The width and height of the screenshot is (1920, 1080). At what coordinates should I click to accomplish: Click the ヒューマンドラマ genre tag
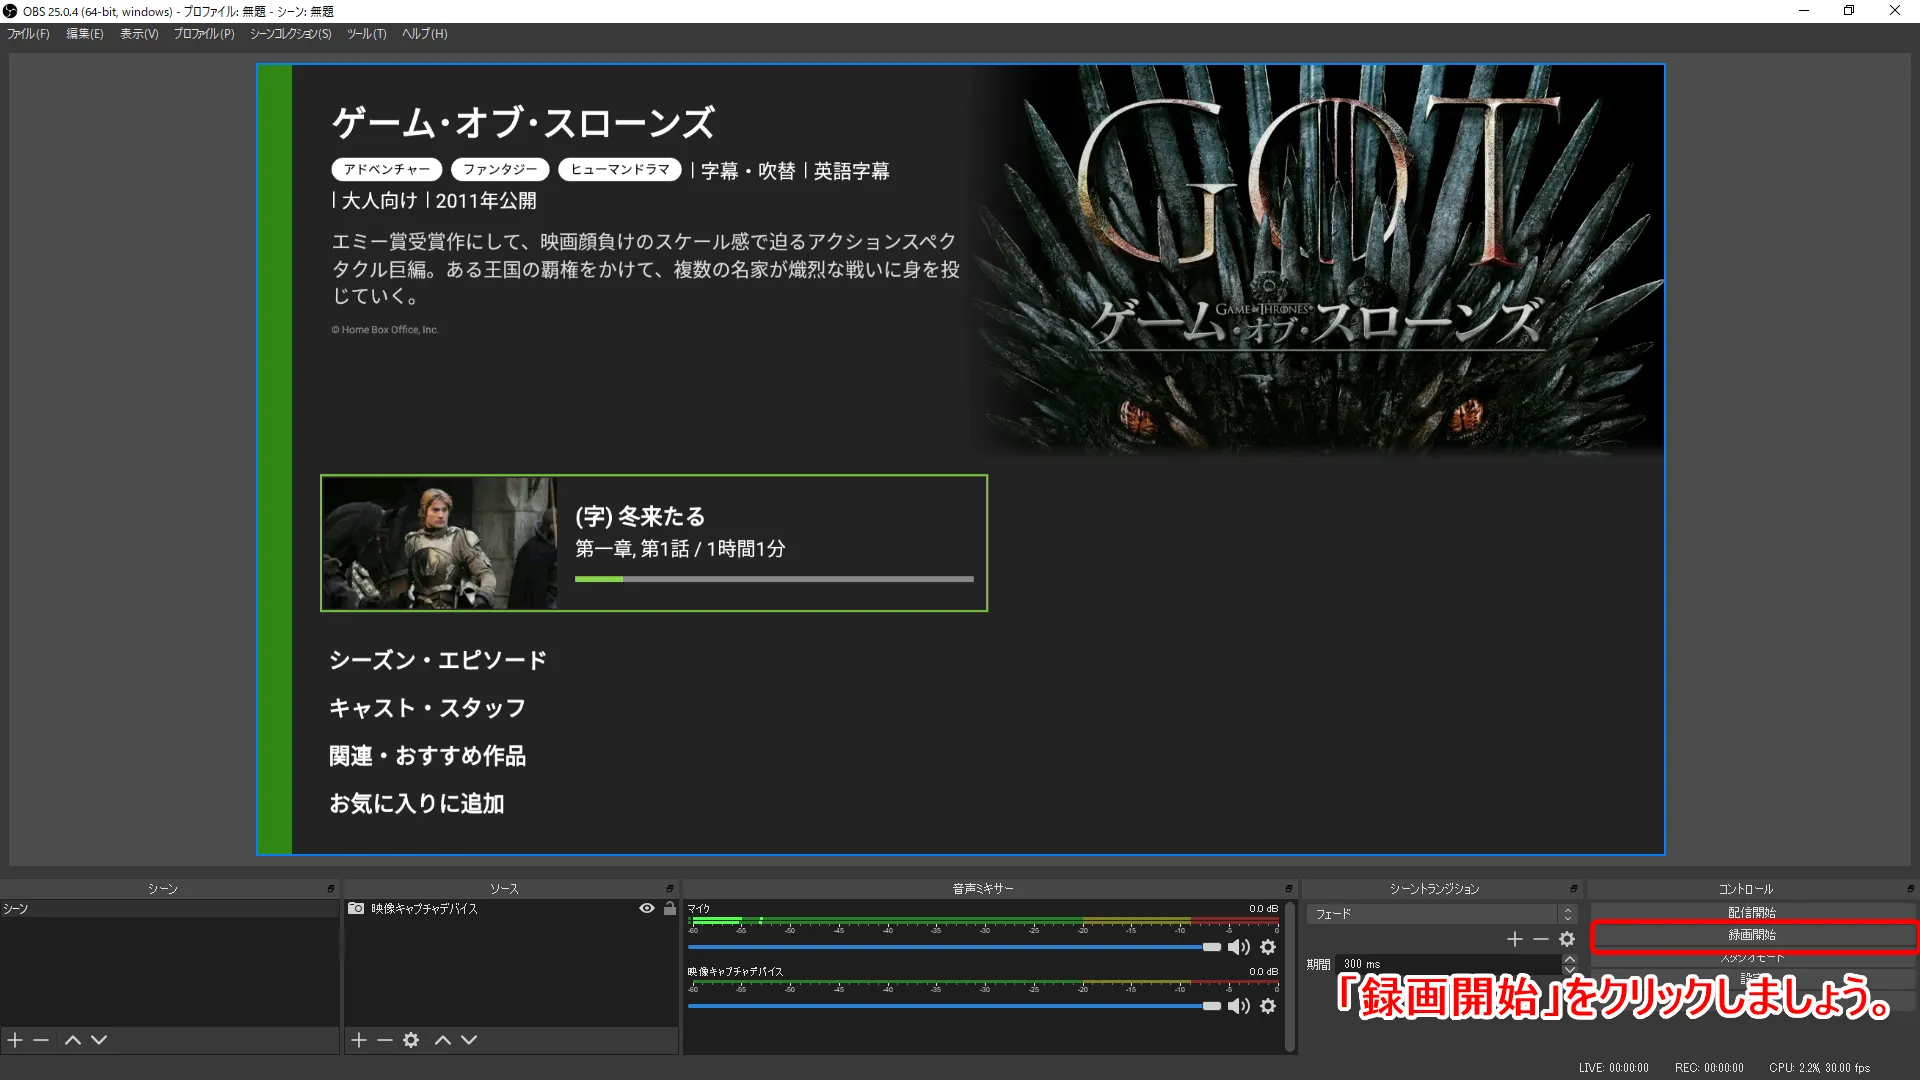pyautogui.click(x=620, y=170)
